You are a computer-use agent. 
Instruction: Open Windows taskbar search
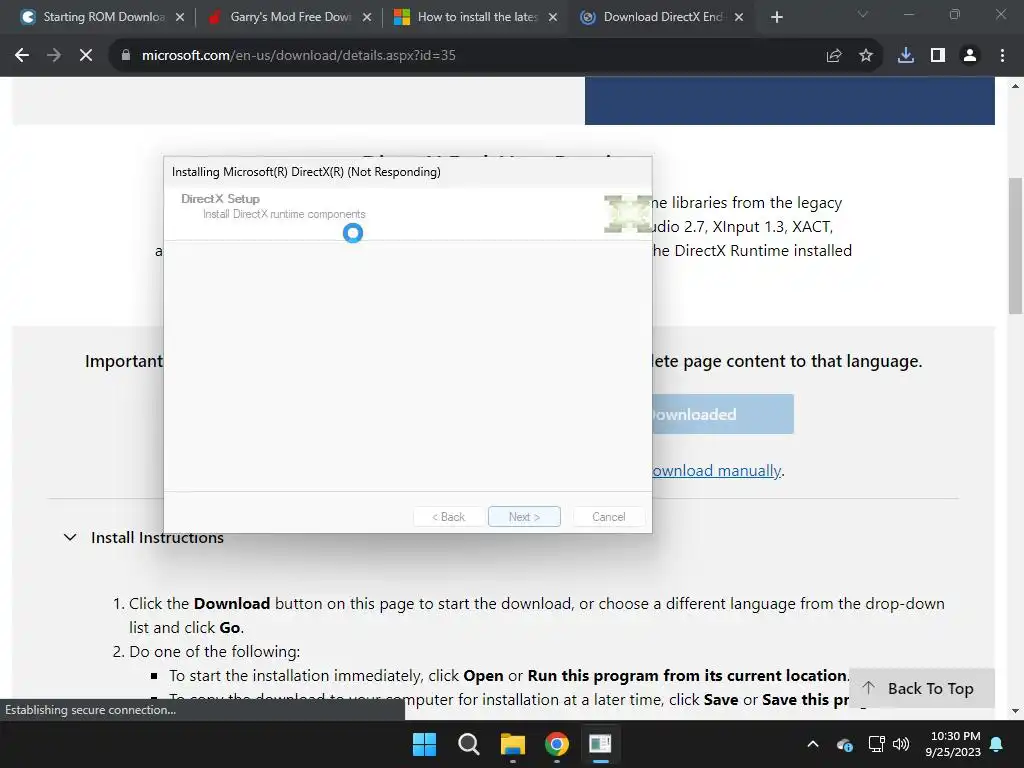tap(468, 744)
